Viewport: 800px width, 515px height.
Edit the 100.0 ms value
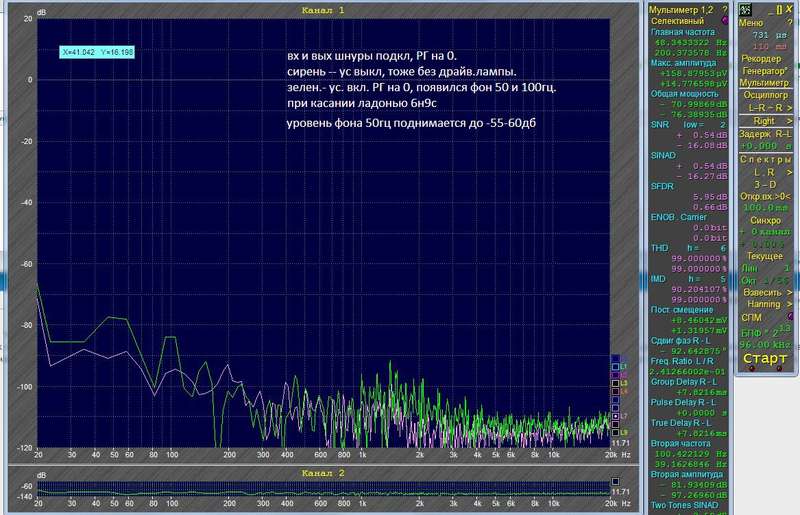(x=765, y=208)
